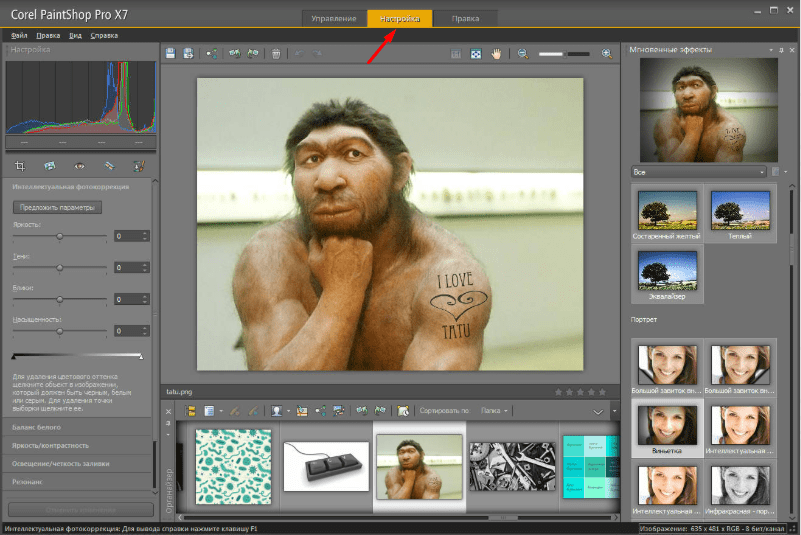801x535 pixels.
Task: Click the Save floppy disk icon
Action: (171, 53)
